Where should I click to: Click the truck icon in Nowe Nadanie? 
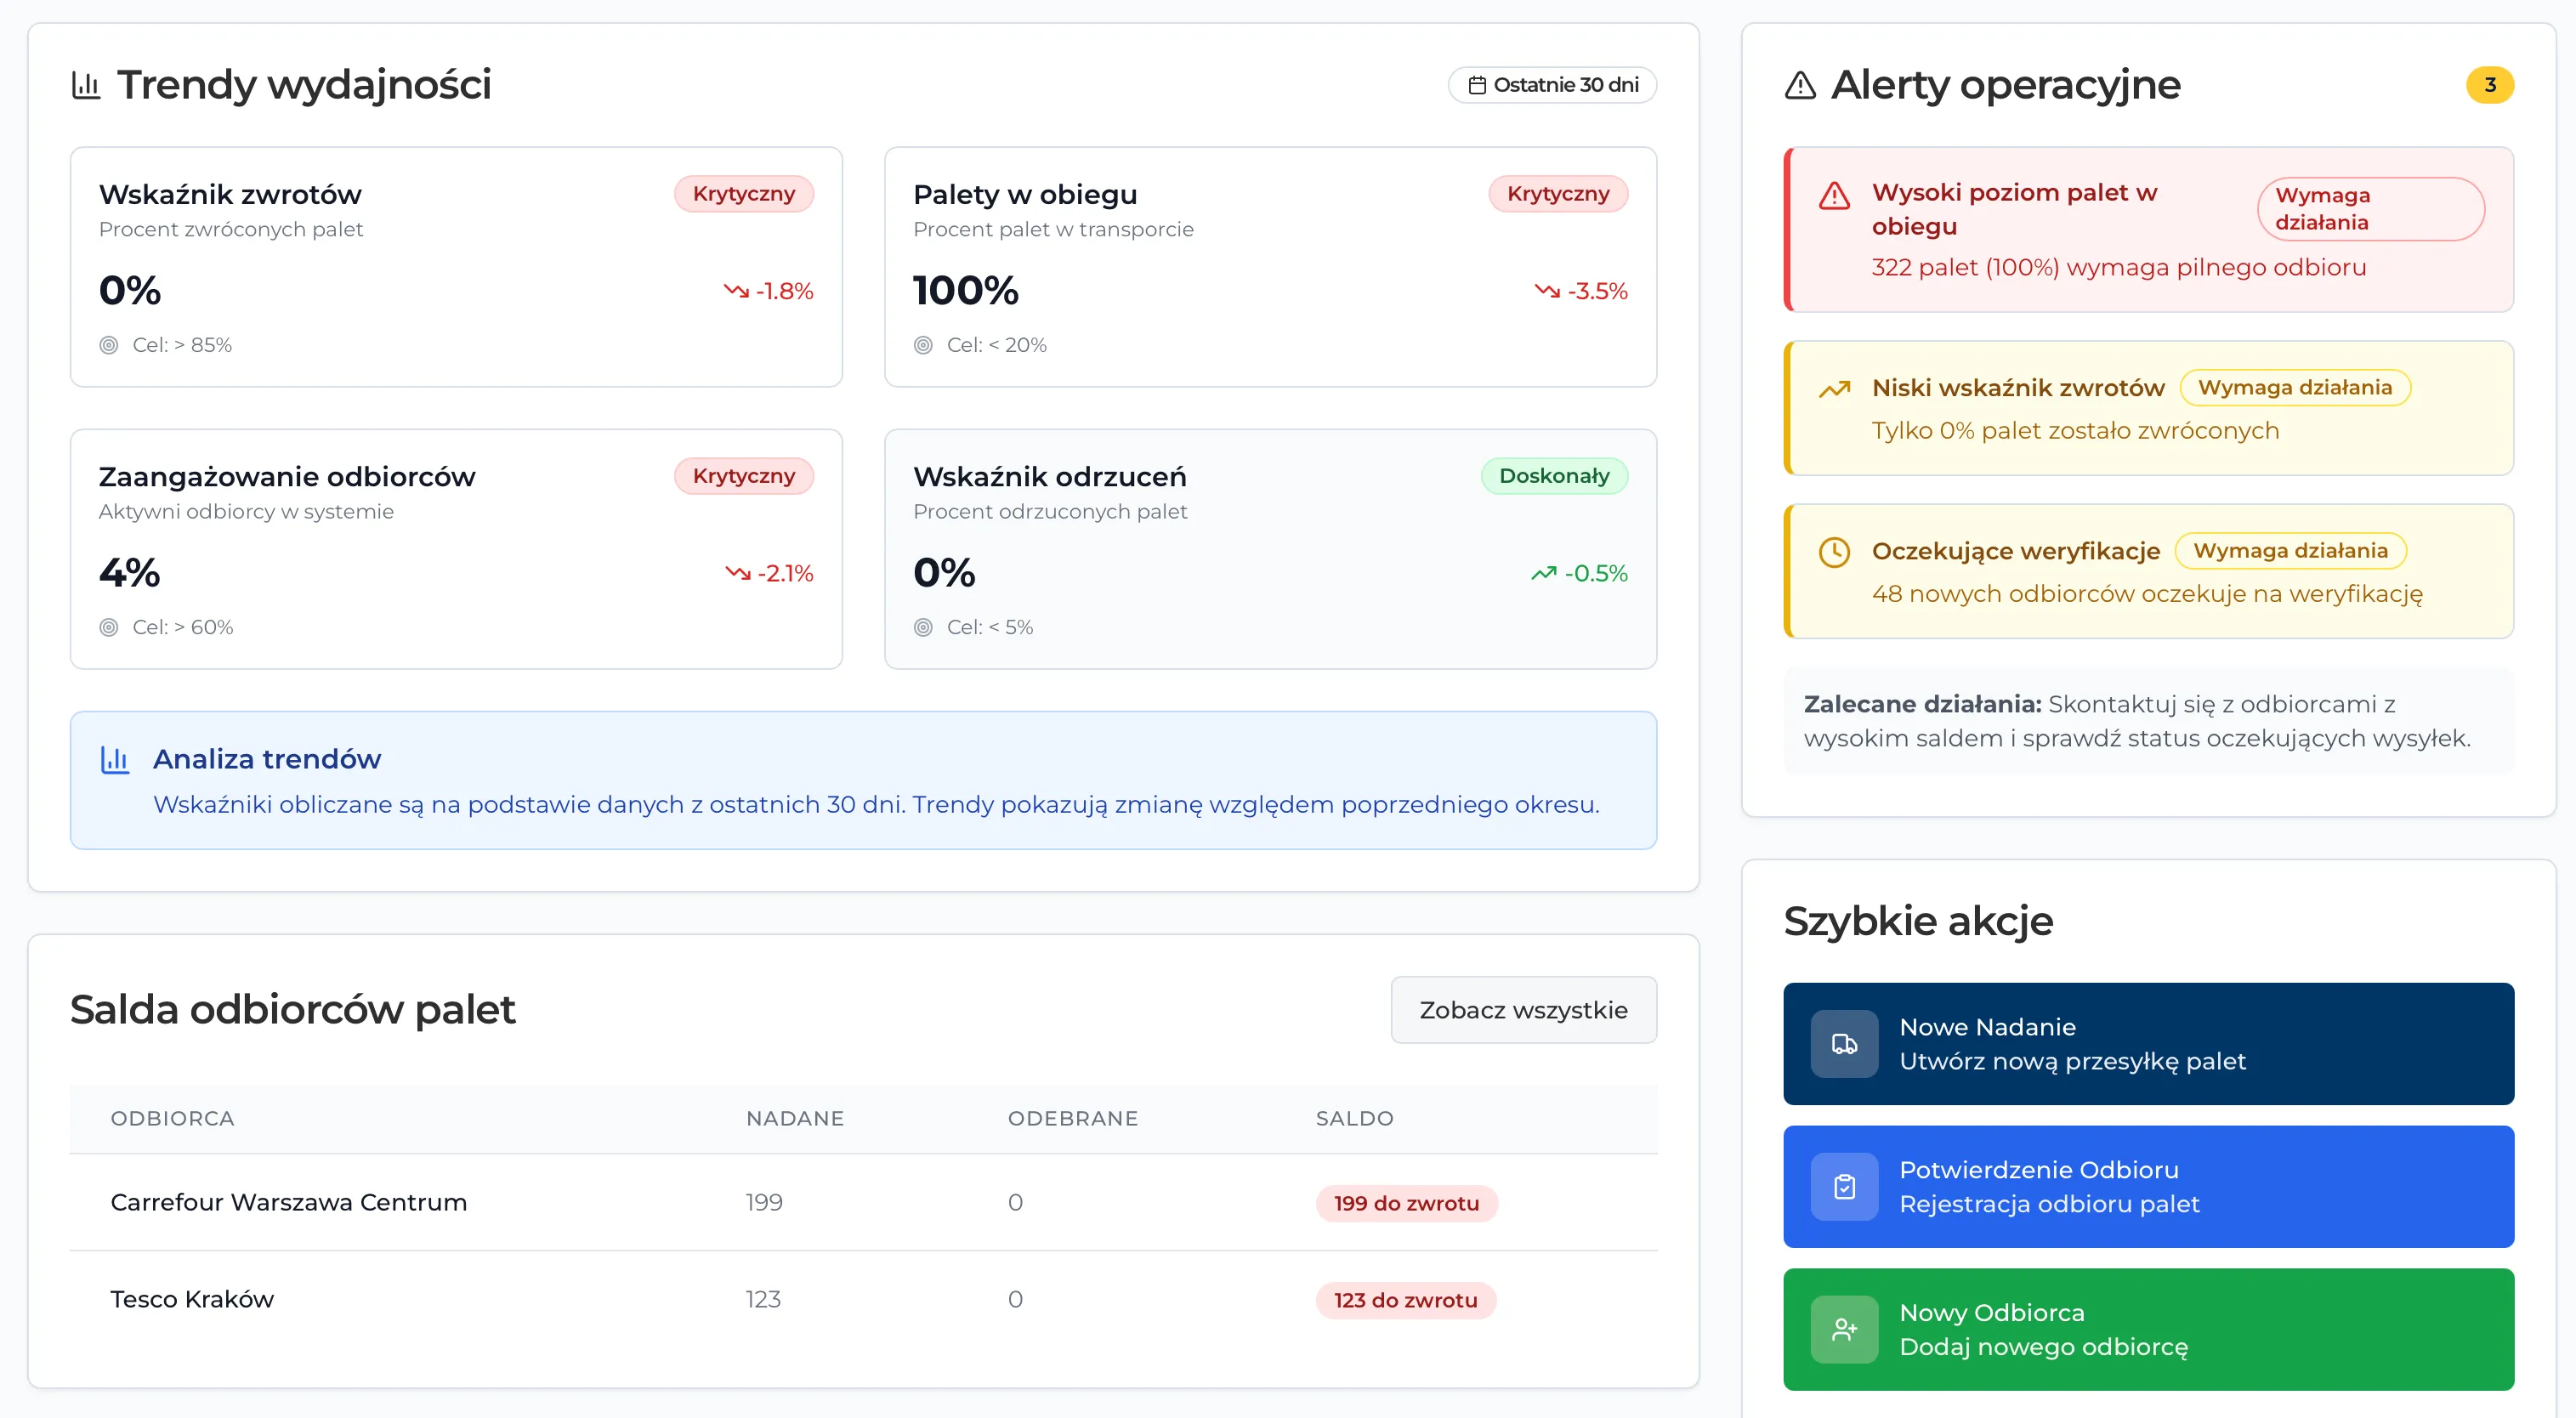pos(1844,1044)
